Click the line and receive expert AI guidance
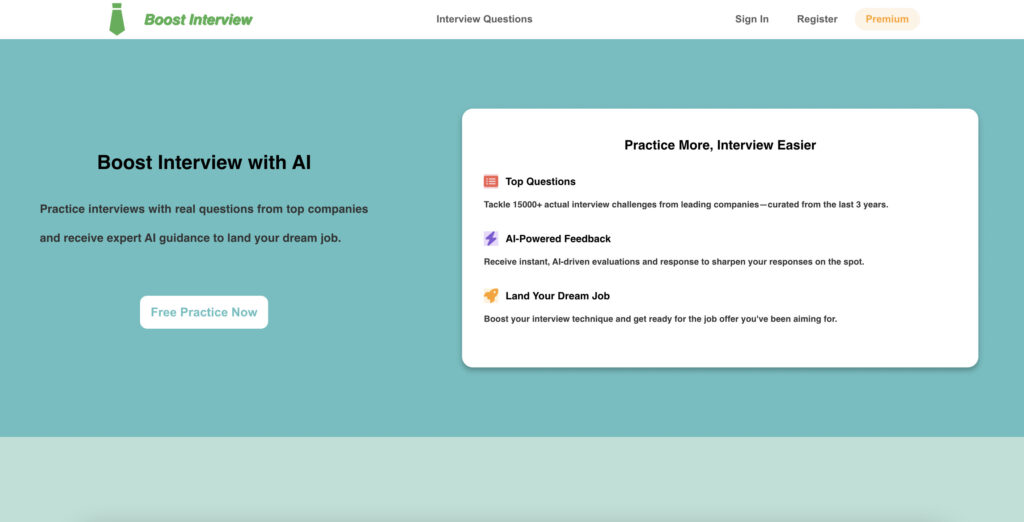This screenshot has width=1024, height=522. point(190,238)
